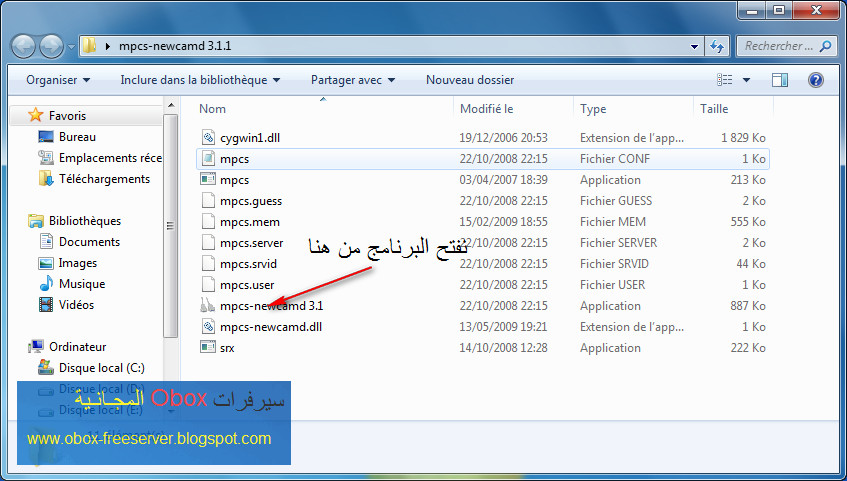This screenshot has width=847, height=481.
Task: Open Disque local (C:) drive
Action: pos(102,368)
